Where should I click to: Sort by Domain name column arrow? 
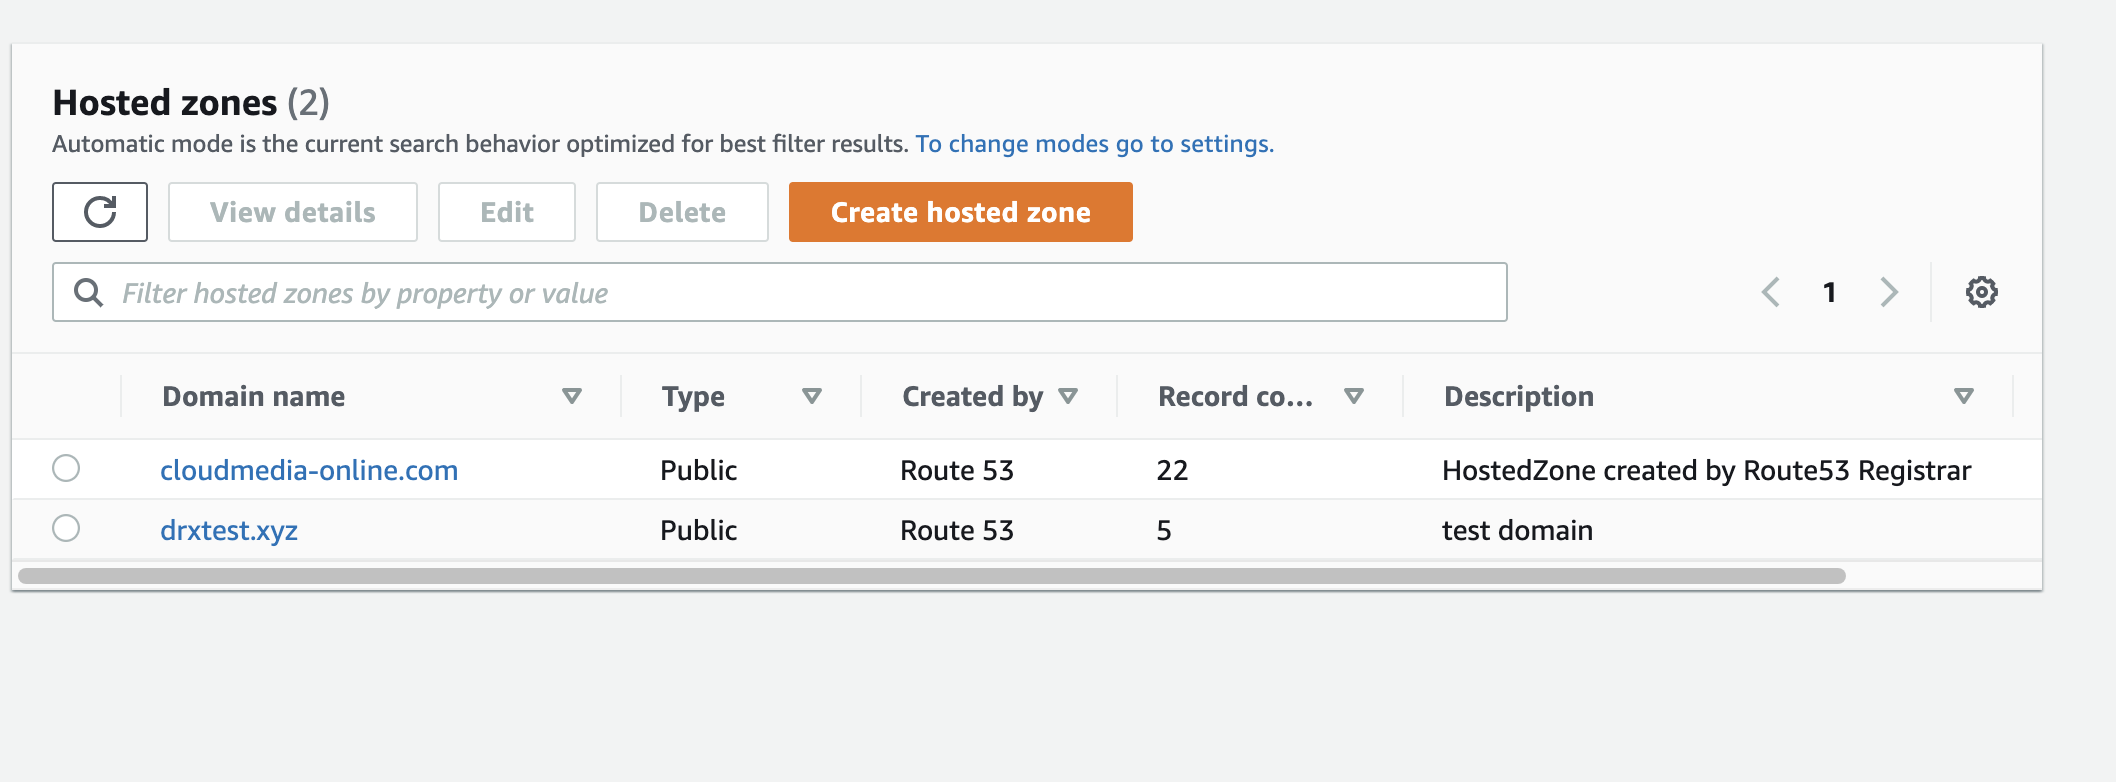(572, 397)
